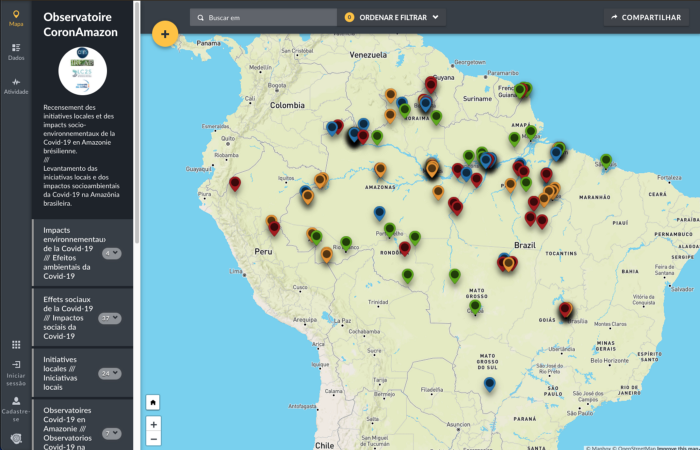Open the Mapa view in sidebar
Viewport: 700px width, 450px height.
(16, 17)
